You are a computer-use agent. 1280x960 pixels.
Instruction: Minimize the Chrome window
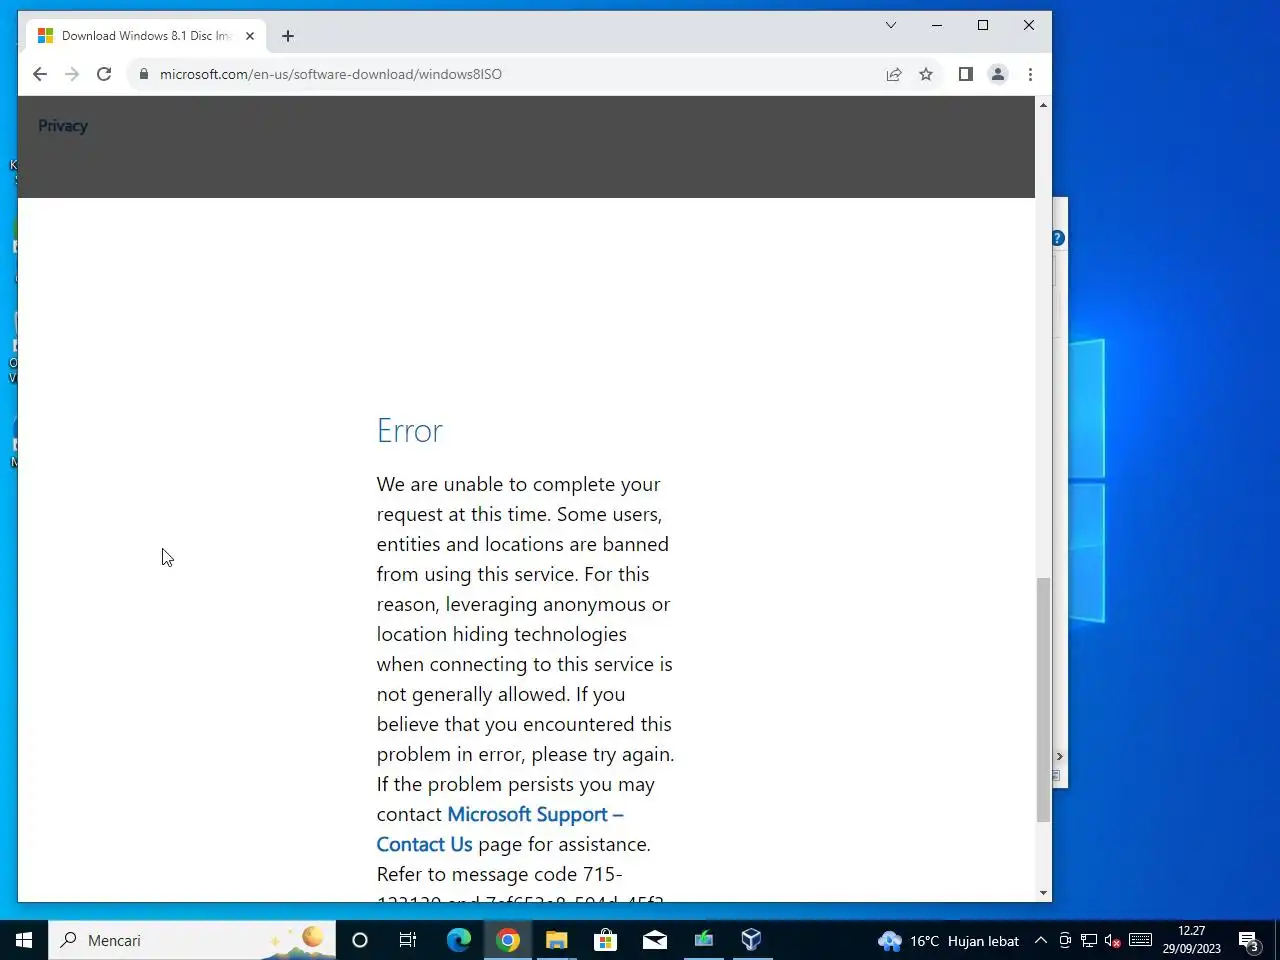[937, 25]
